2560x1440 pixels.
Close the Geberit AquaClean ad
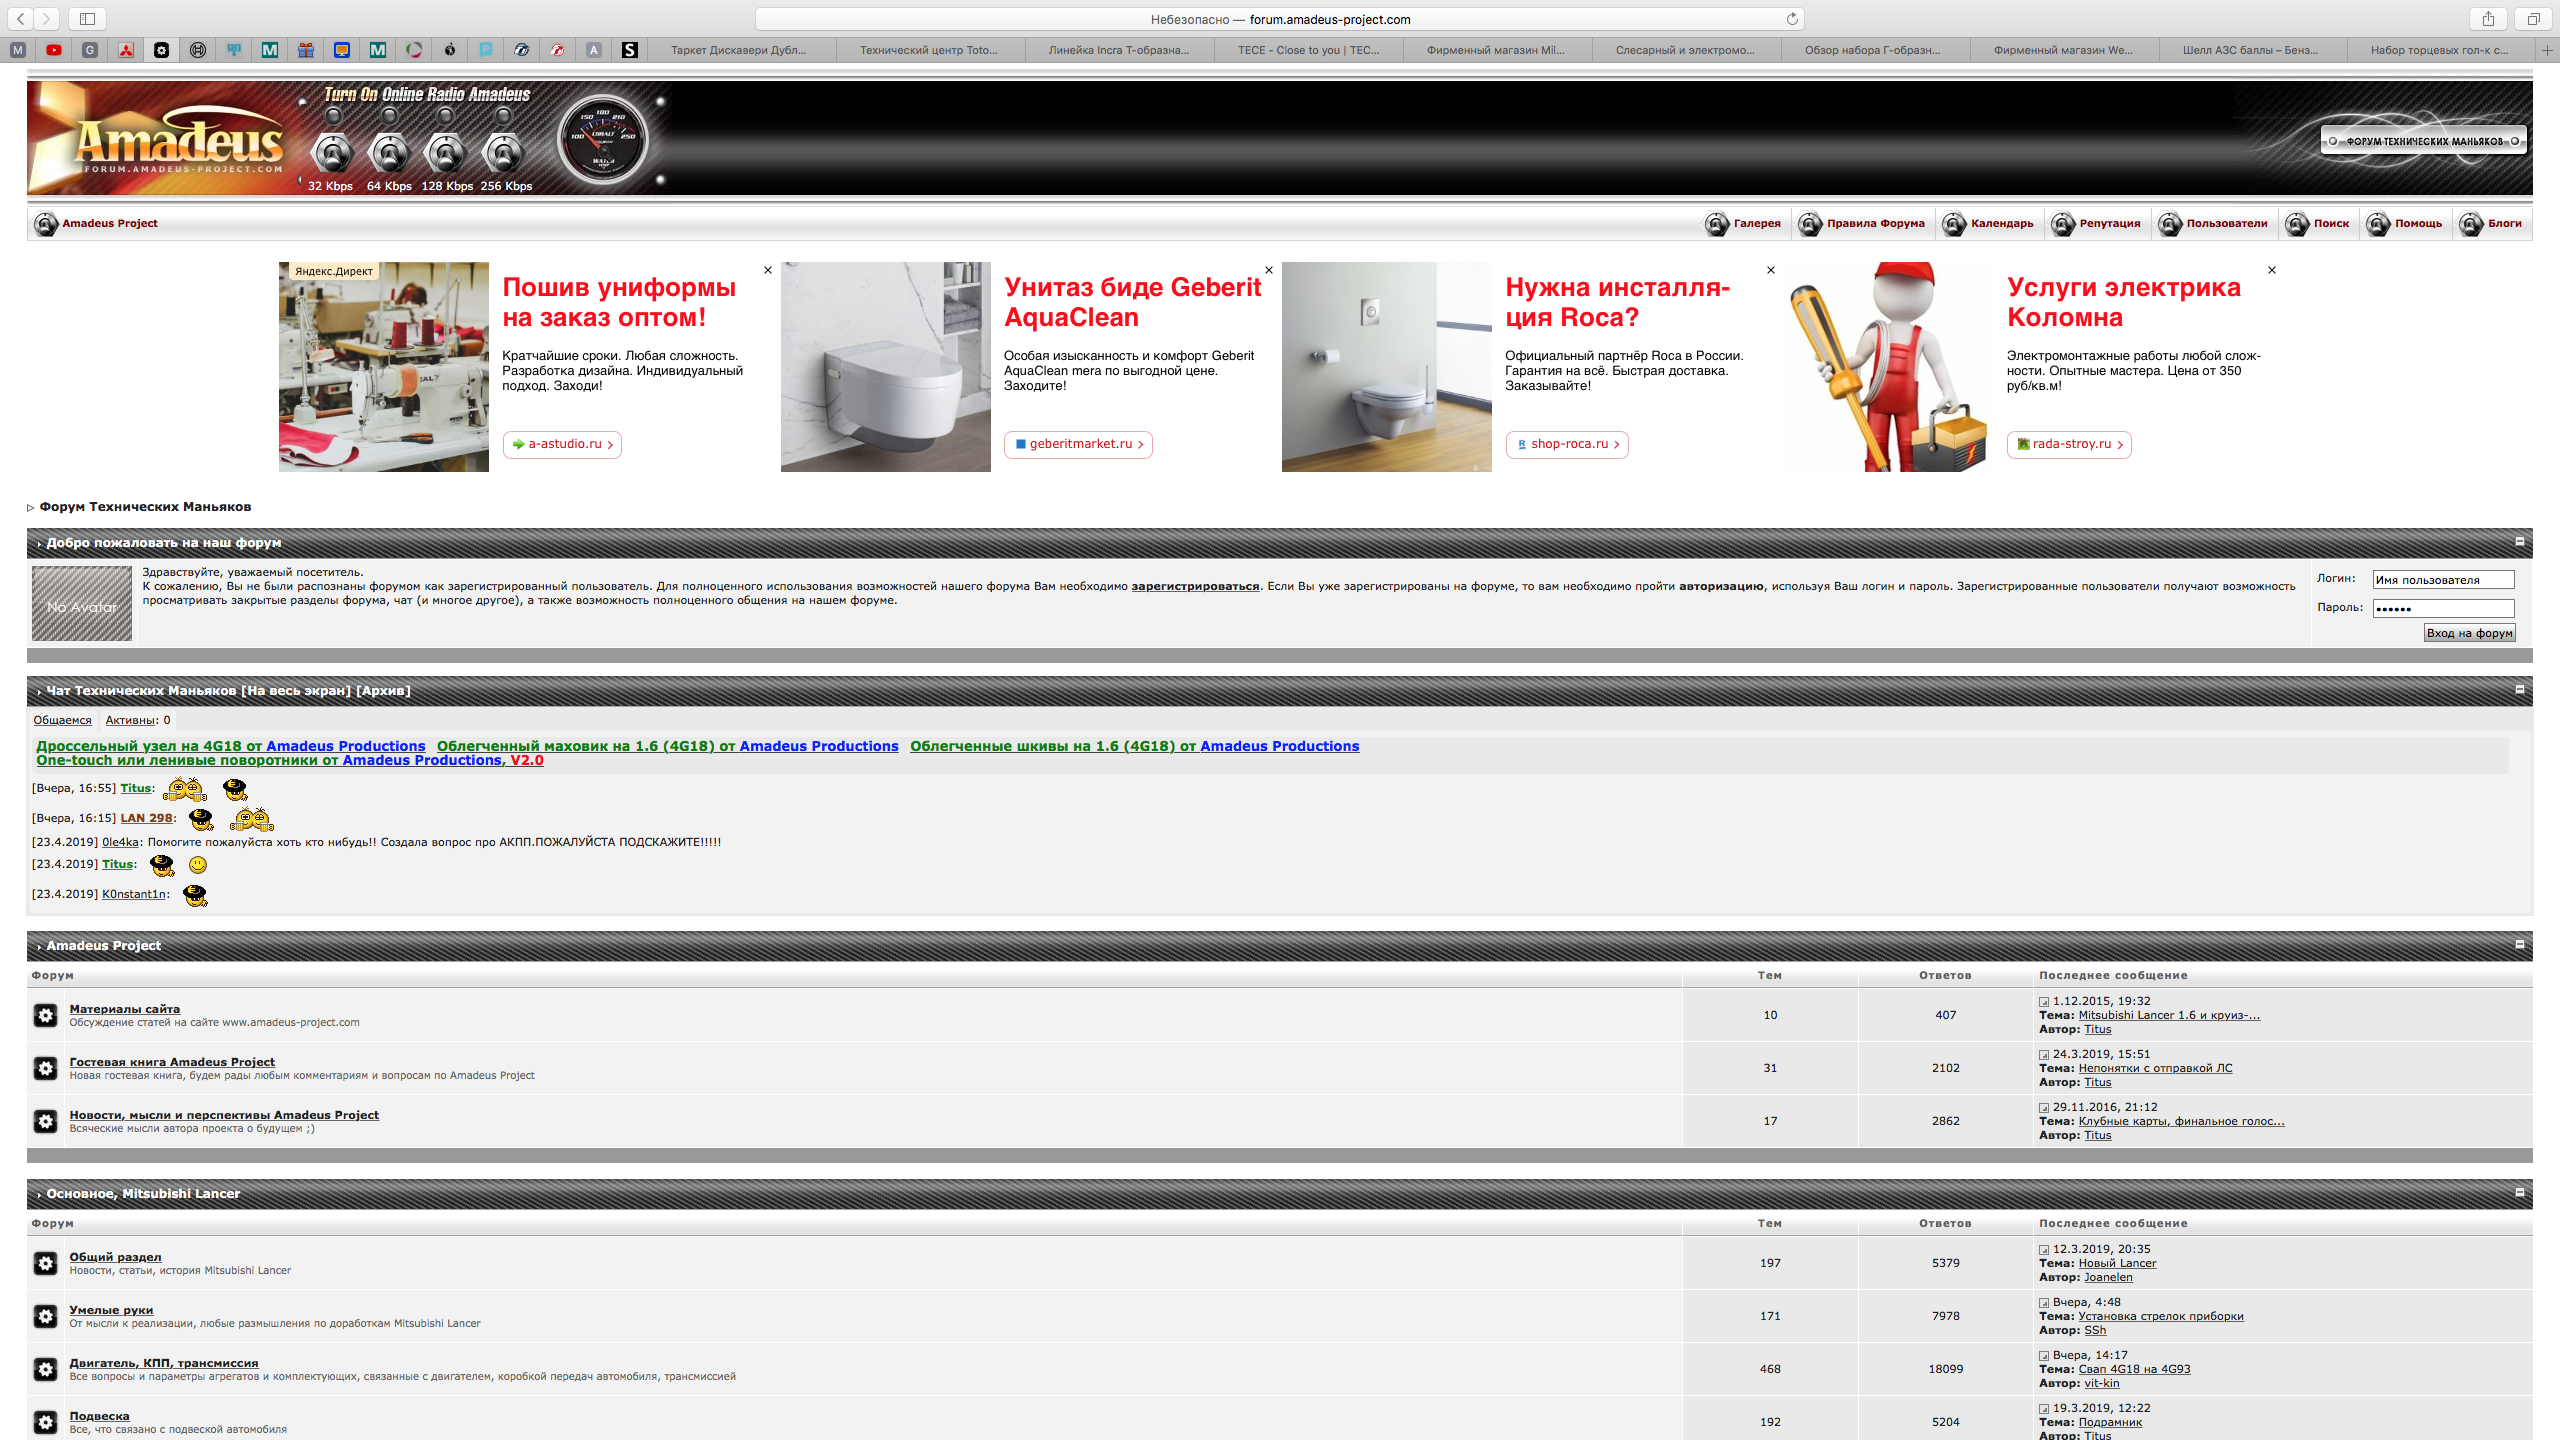point(1269,270)
